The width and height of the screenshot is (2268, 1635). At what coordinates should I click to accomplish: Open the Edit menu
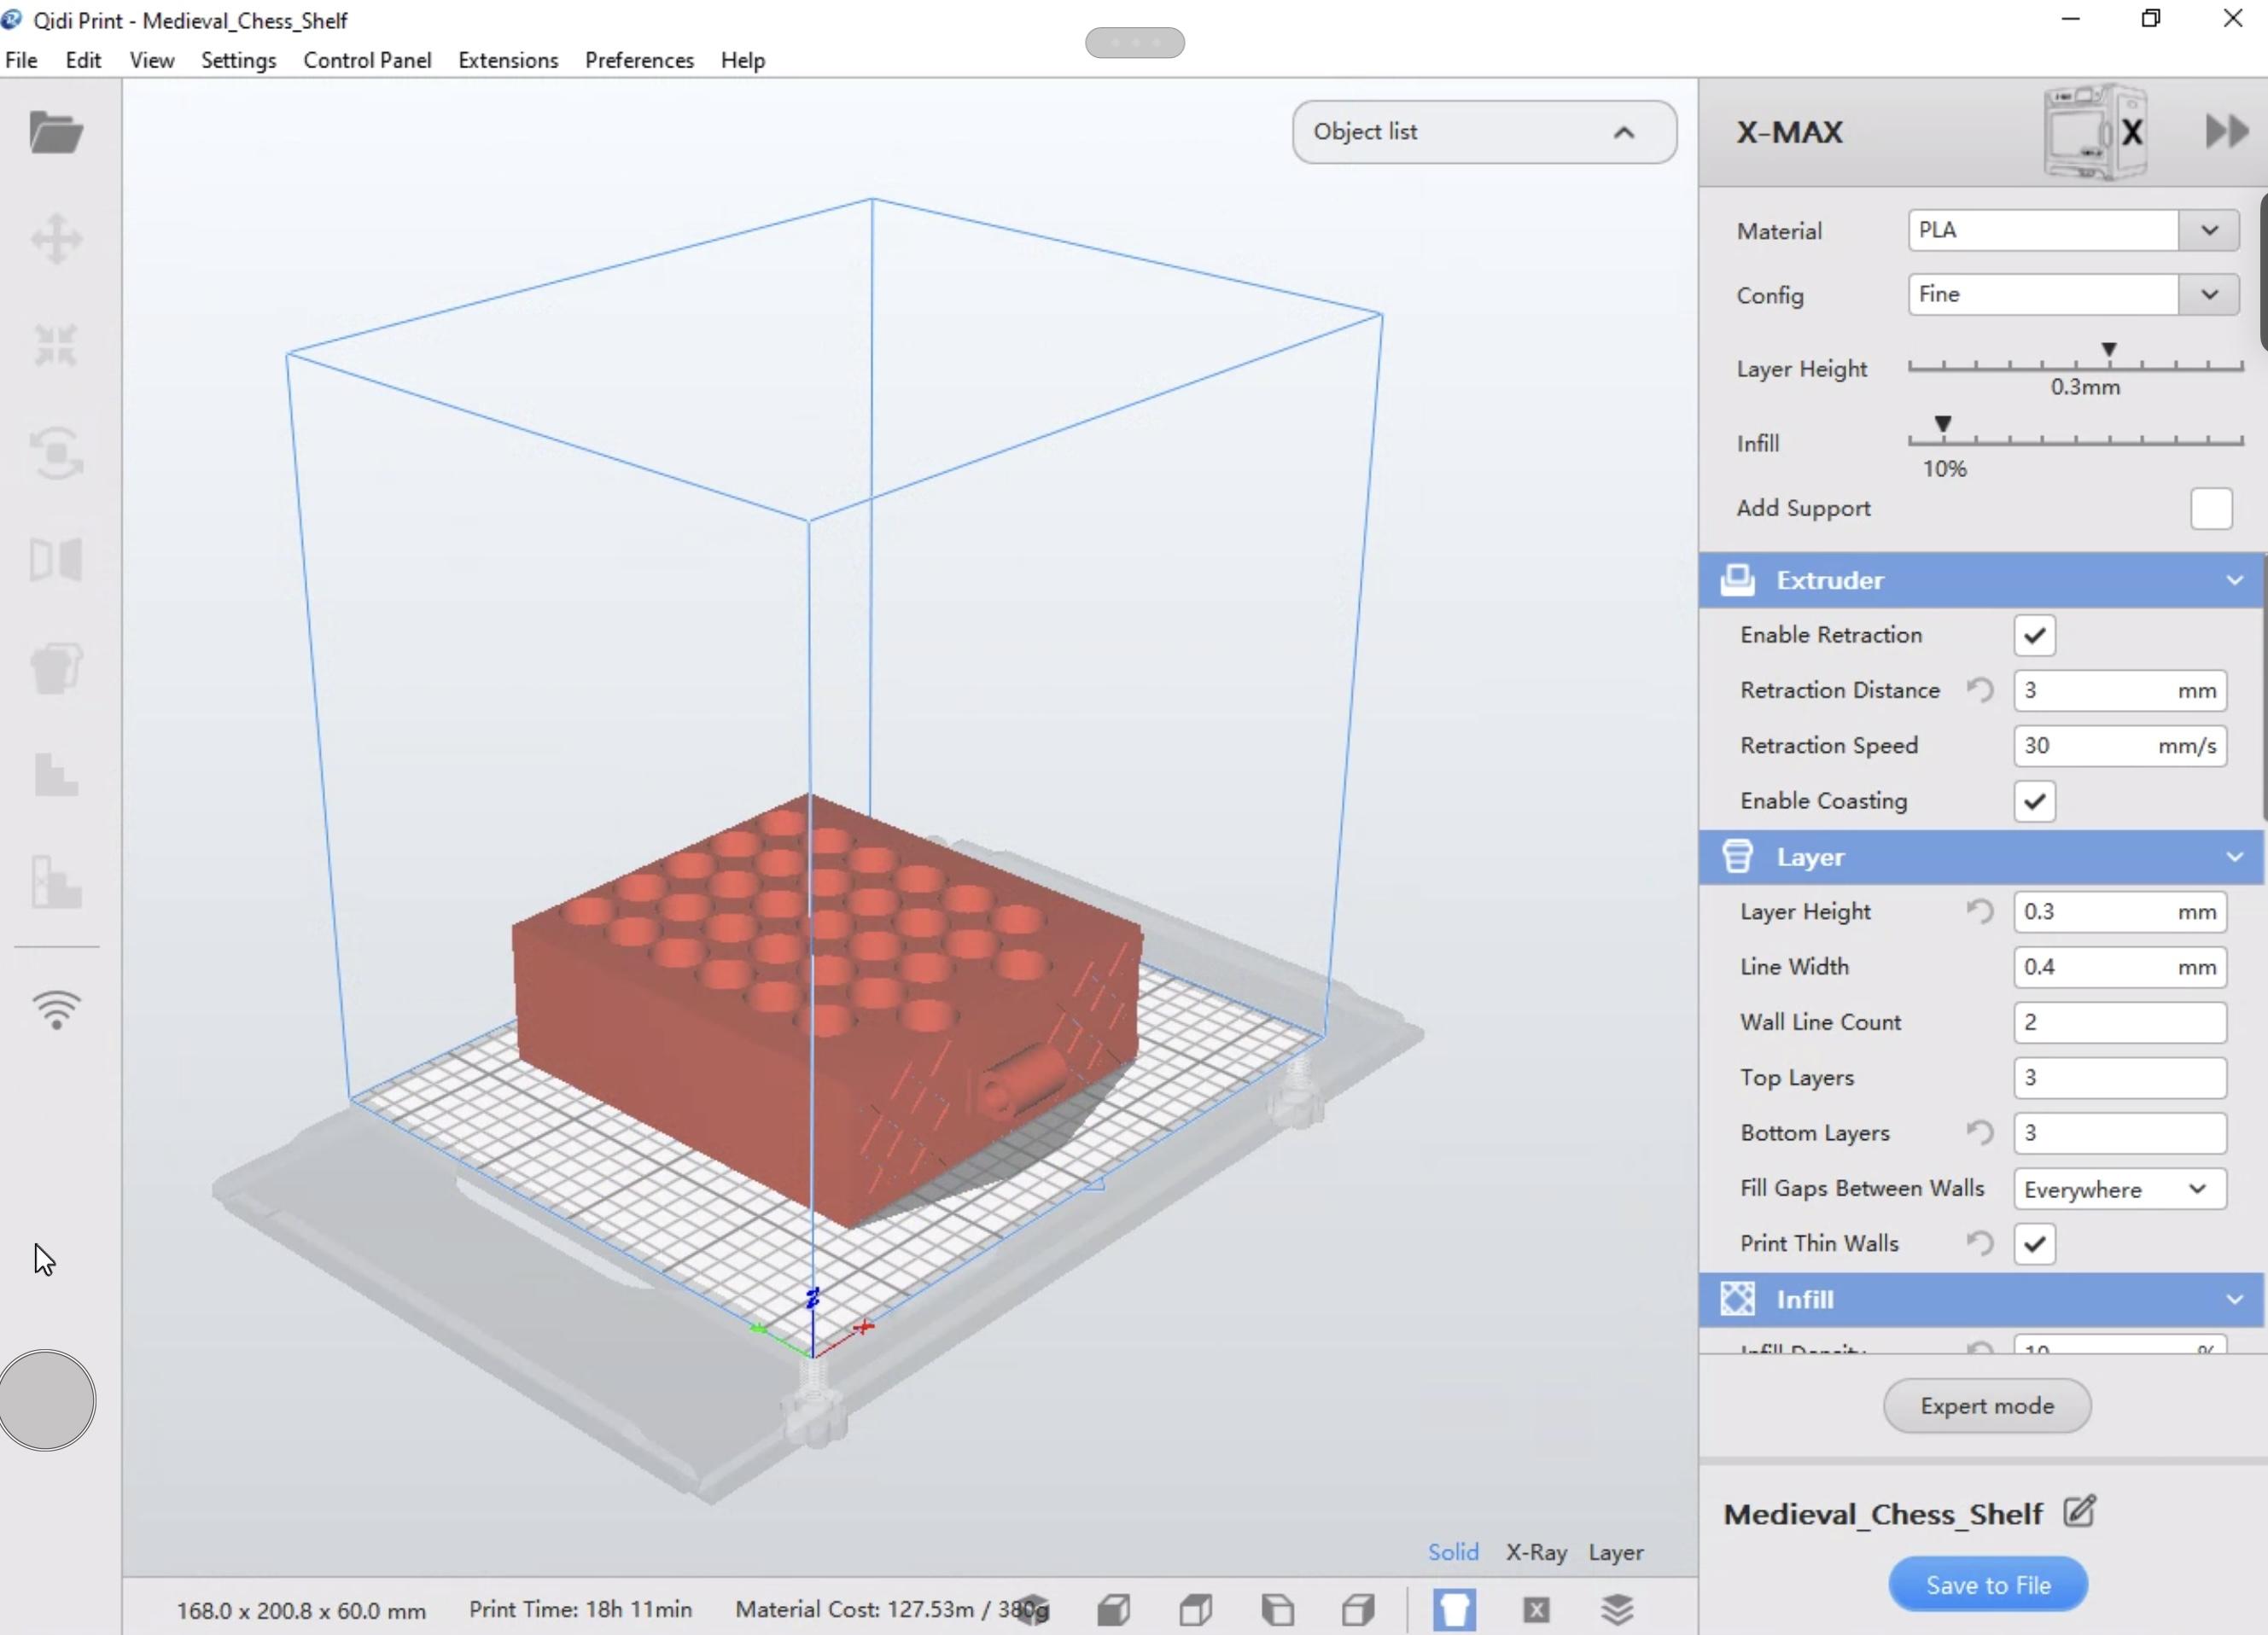(x=83, y=60)
